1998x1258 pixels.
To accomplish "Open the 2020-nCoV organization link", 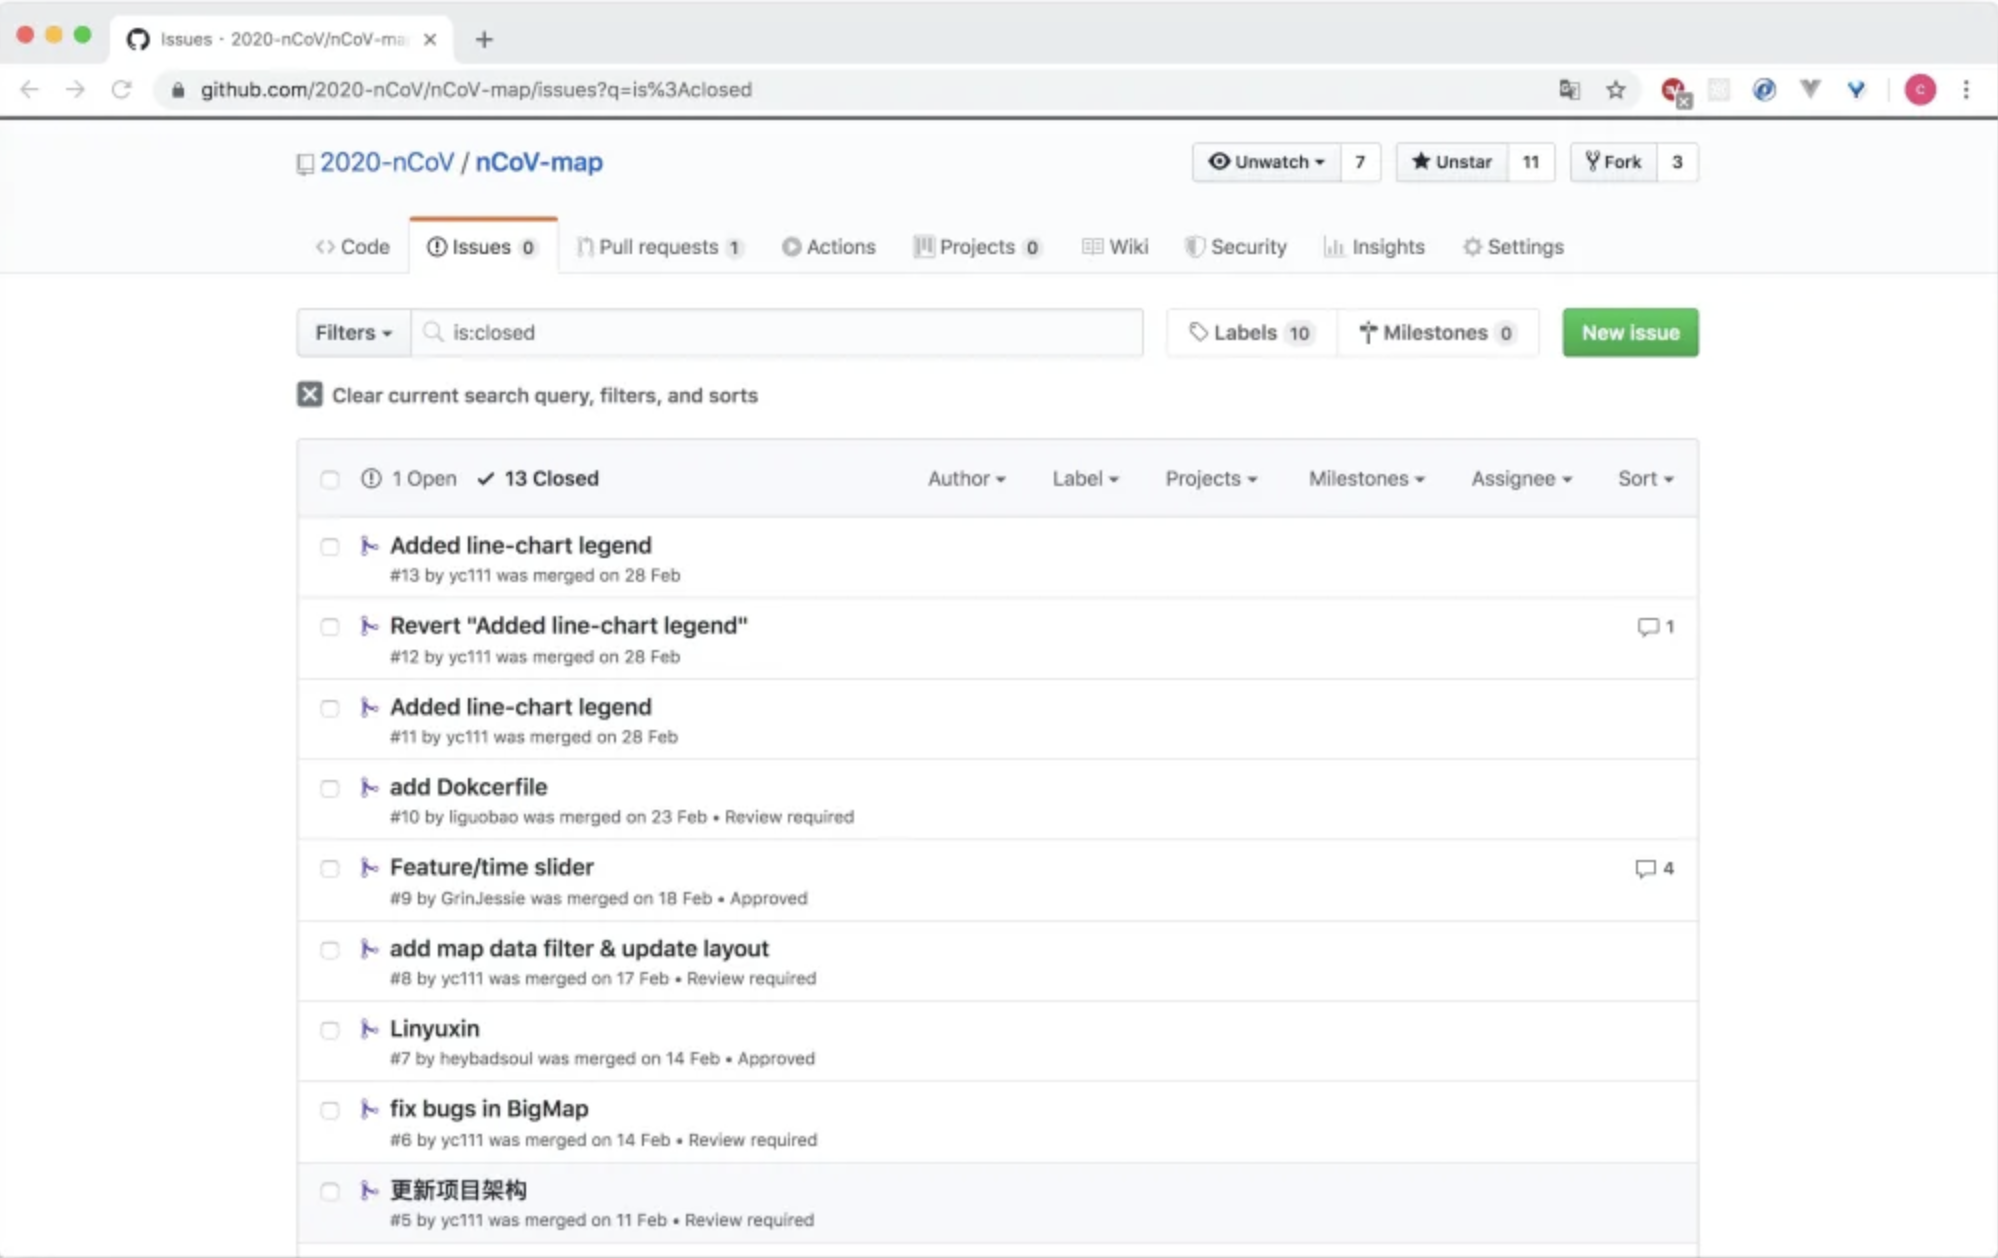I will click(x=387, y=162).
